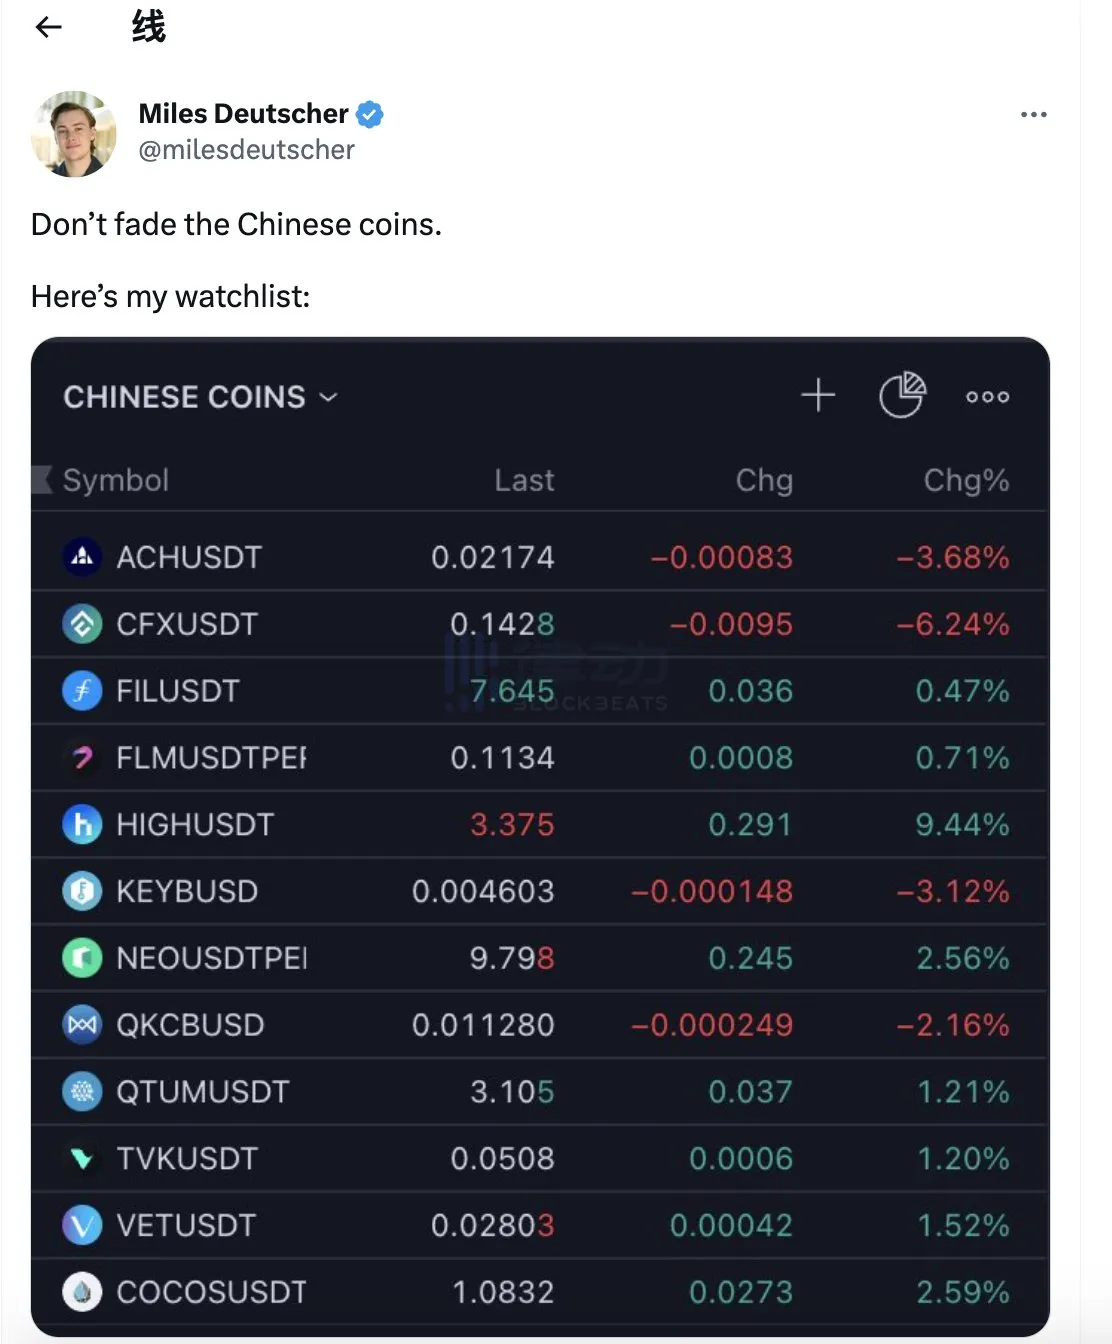The width and height of the screenshot is (1112, 1344).
Task: Click the blue verified badge
Action: pyautogui.click(x=370, y=114)
